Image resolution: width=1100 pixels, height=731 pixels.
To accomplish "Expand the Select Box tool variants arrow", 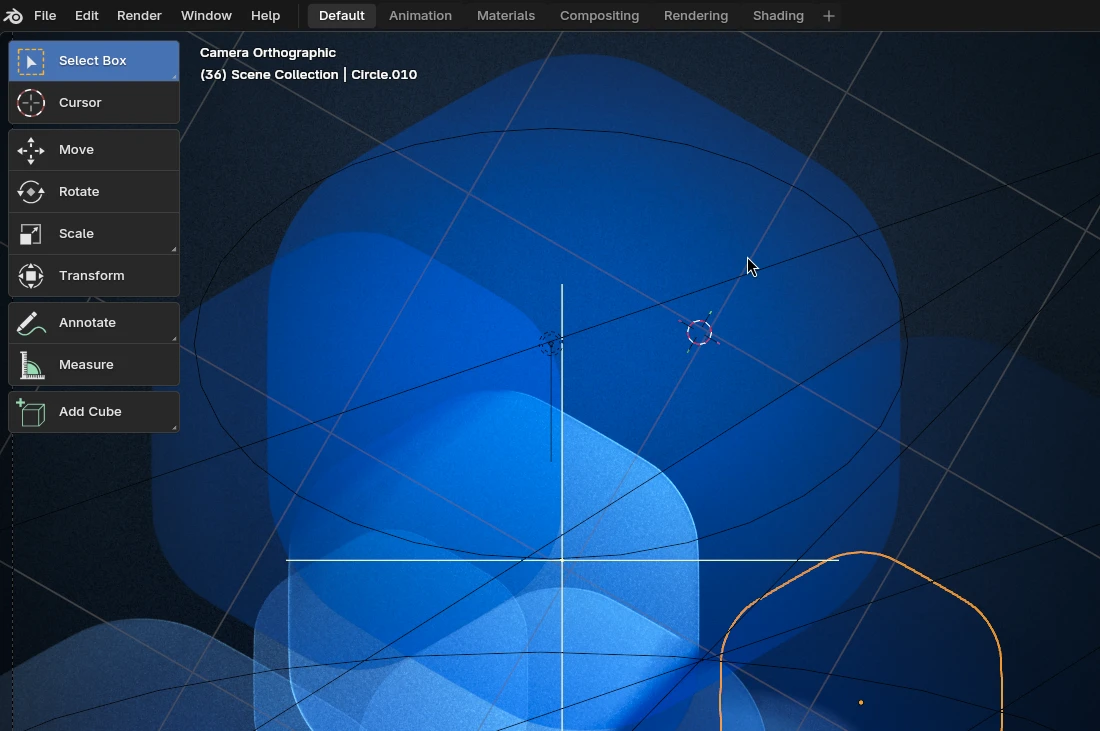I will (x=174, y=75).
